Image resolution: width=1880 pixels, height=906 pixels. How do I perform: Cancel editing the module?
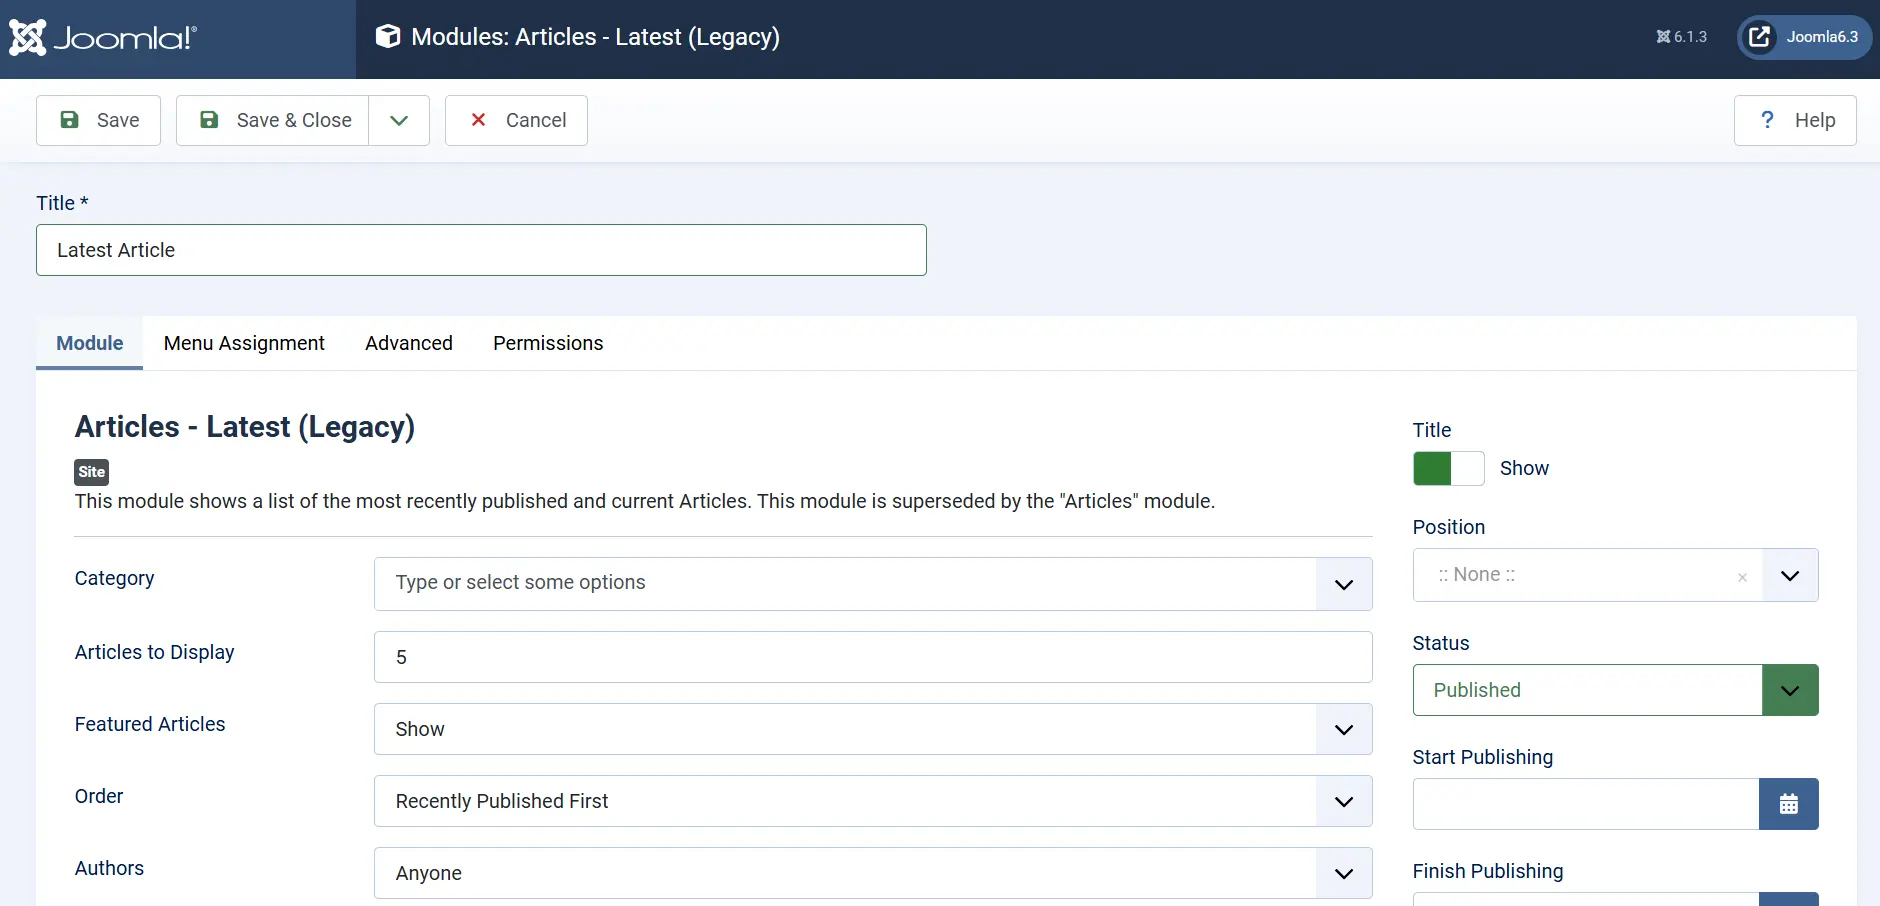point(516,120)
